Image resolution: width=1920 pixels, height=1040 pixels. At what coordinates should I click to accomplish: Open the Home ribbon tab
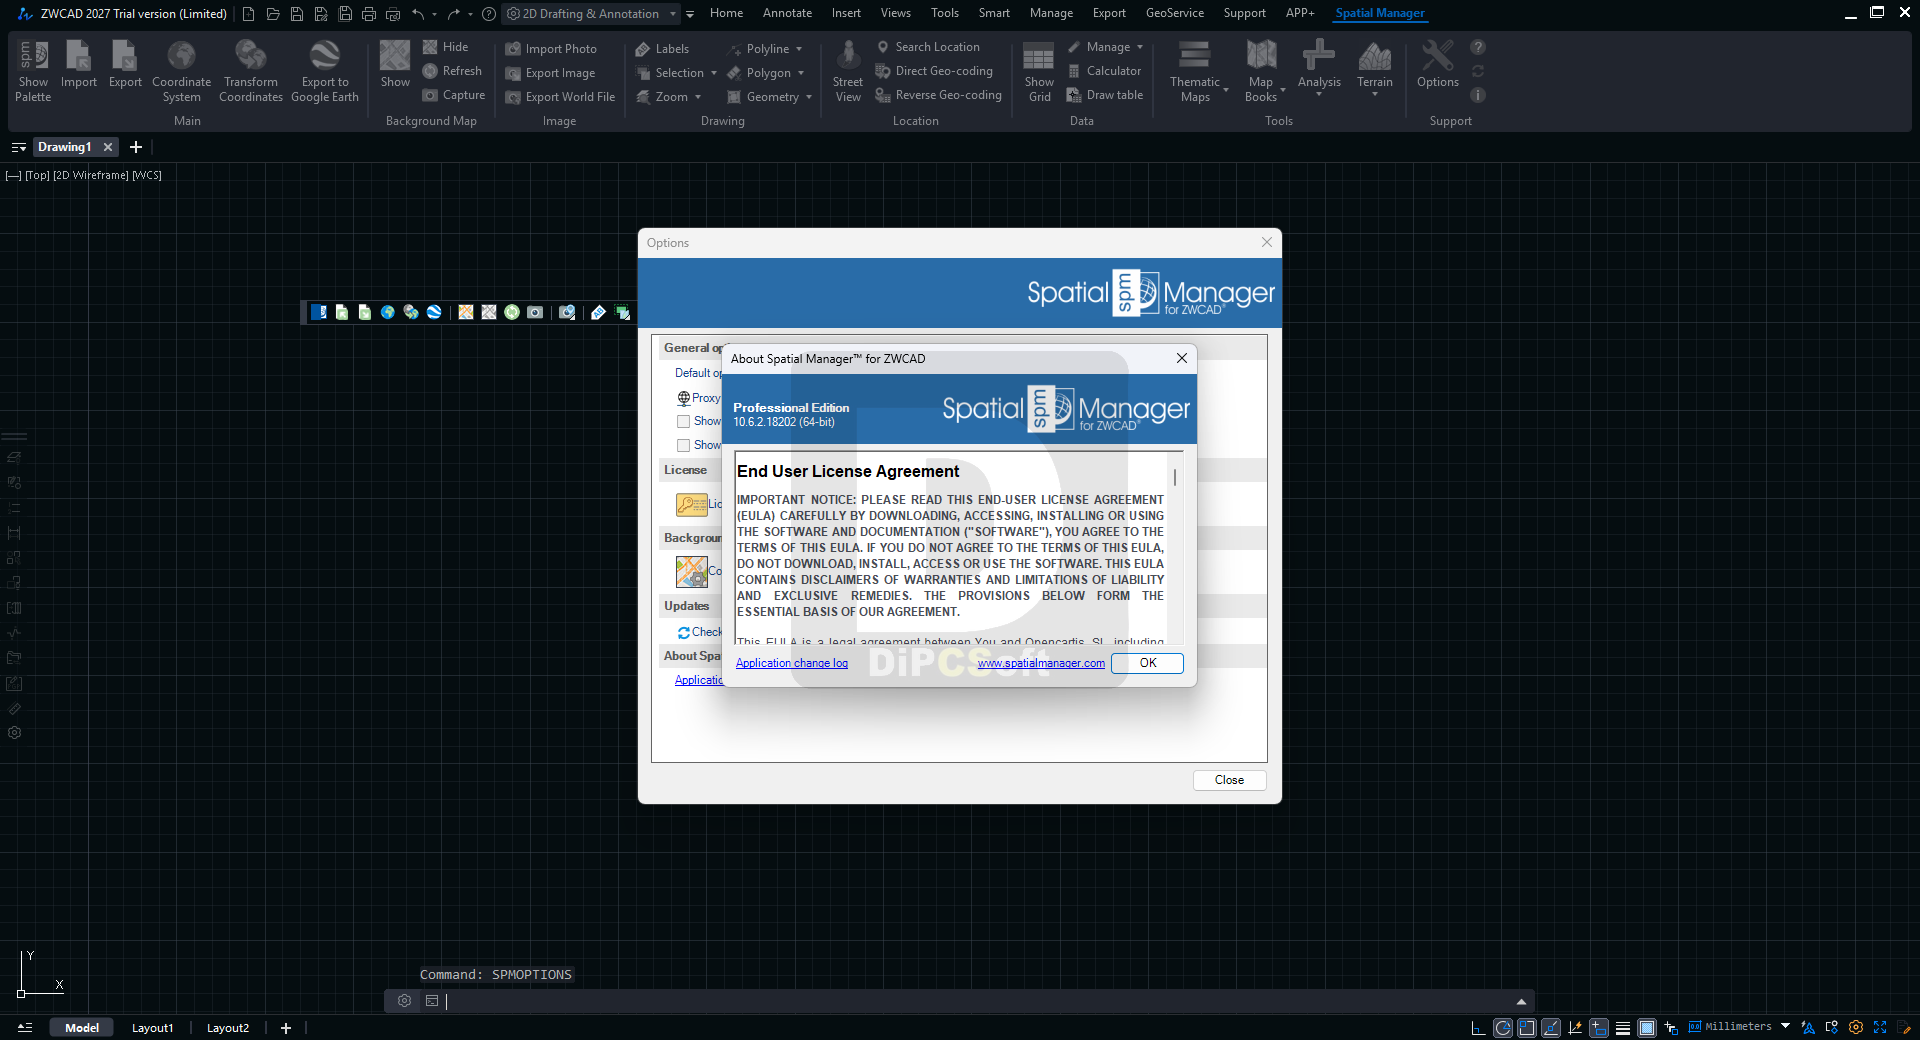pyautogui.click(x=726, y=13)
